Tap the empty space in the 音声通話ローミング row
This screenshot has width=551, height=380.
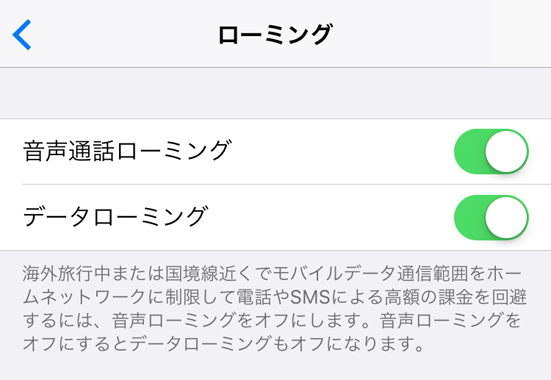point(343,152)
